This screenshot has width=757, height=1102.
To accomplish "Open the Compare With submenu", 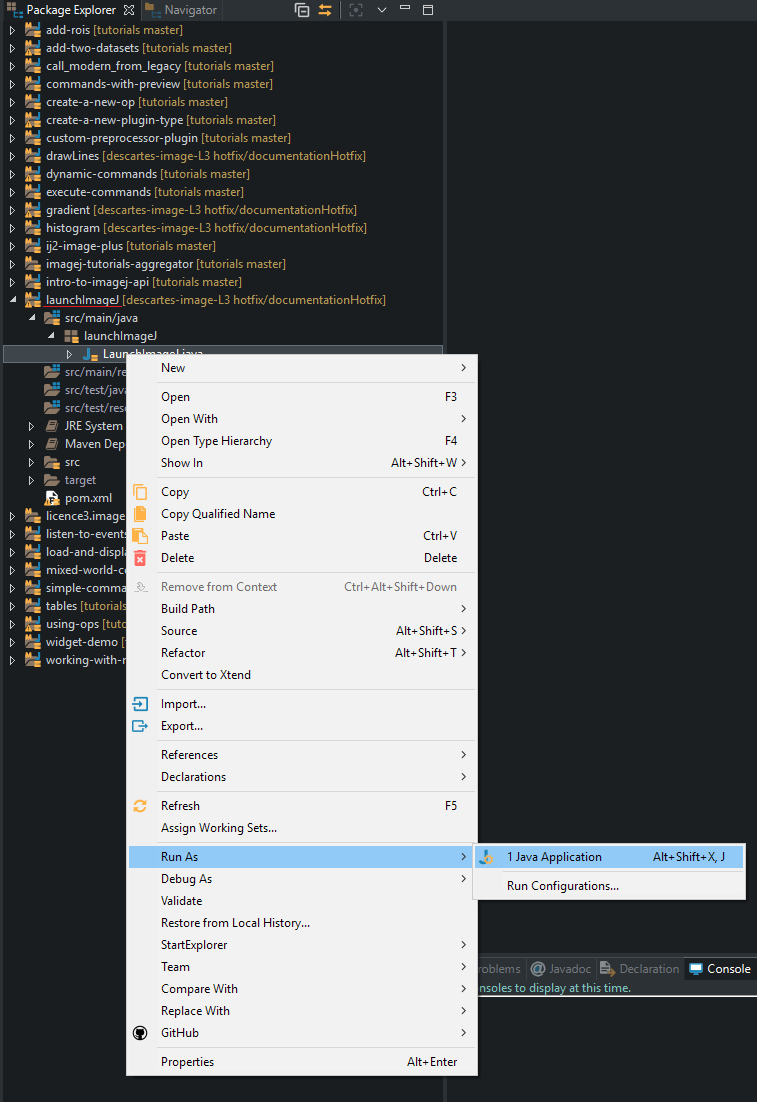I will click(x=303, y=989).
